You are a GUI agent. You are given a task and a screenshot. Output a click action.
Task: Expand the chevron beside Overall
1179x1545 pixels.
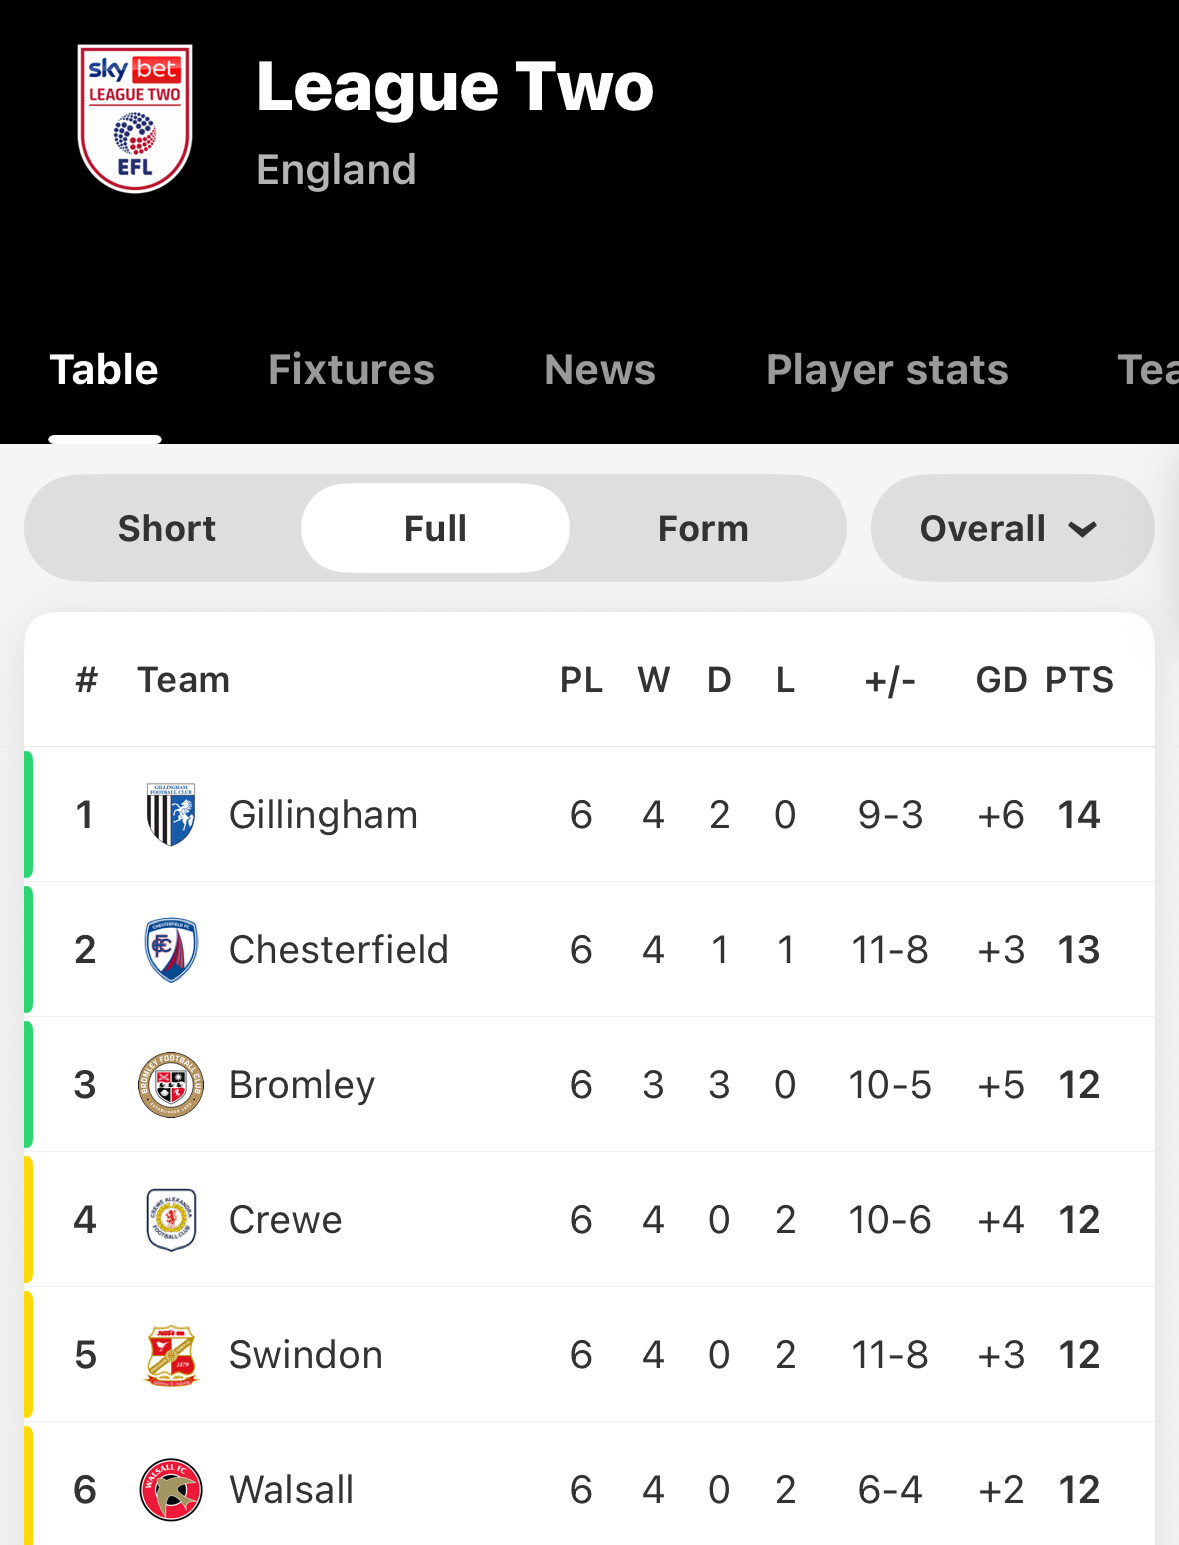click(x=1083, y=529)
